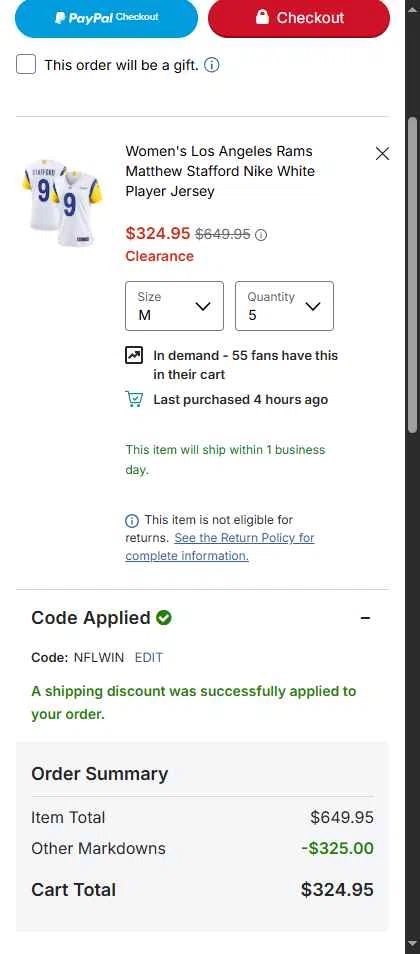Click the In demand trending icon
Image resolution: width=420 pixels, height=954 pixels.
[134, 355]
